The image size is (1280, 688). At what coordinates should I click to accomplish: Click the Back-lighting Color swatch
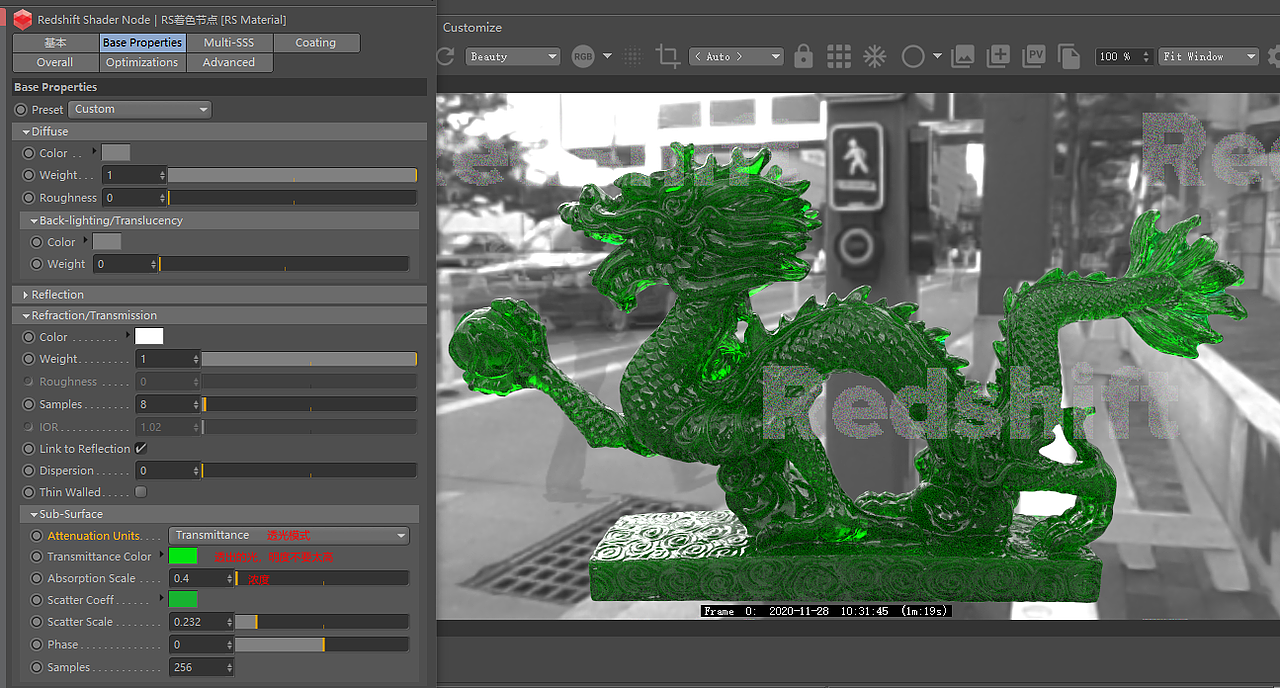click(x=107, y=242)
